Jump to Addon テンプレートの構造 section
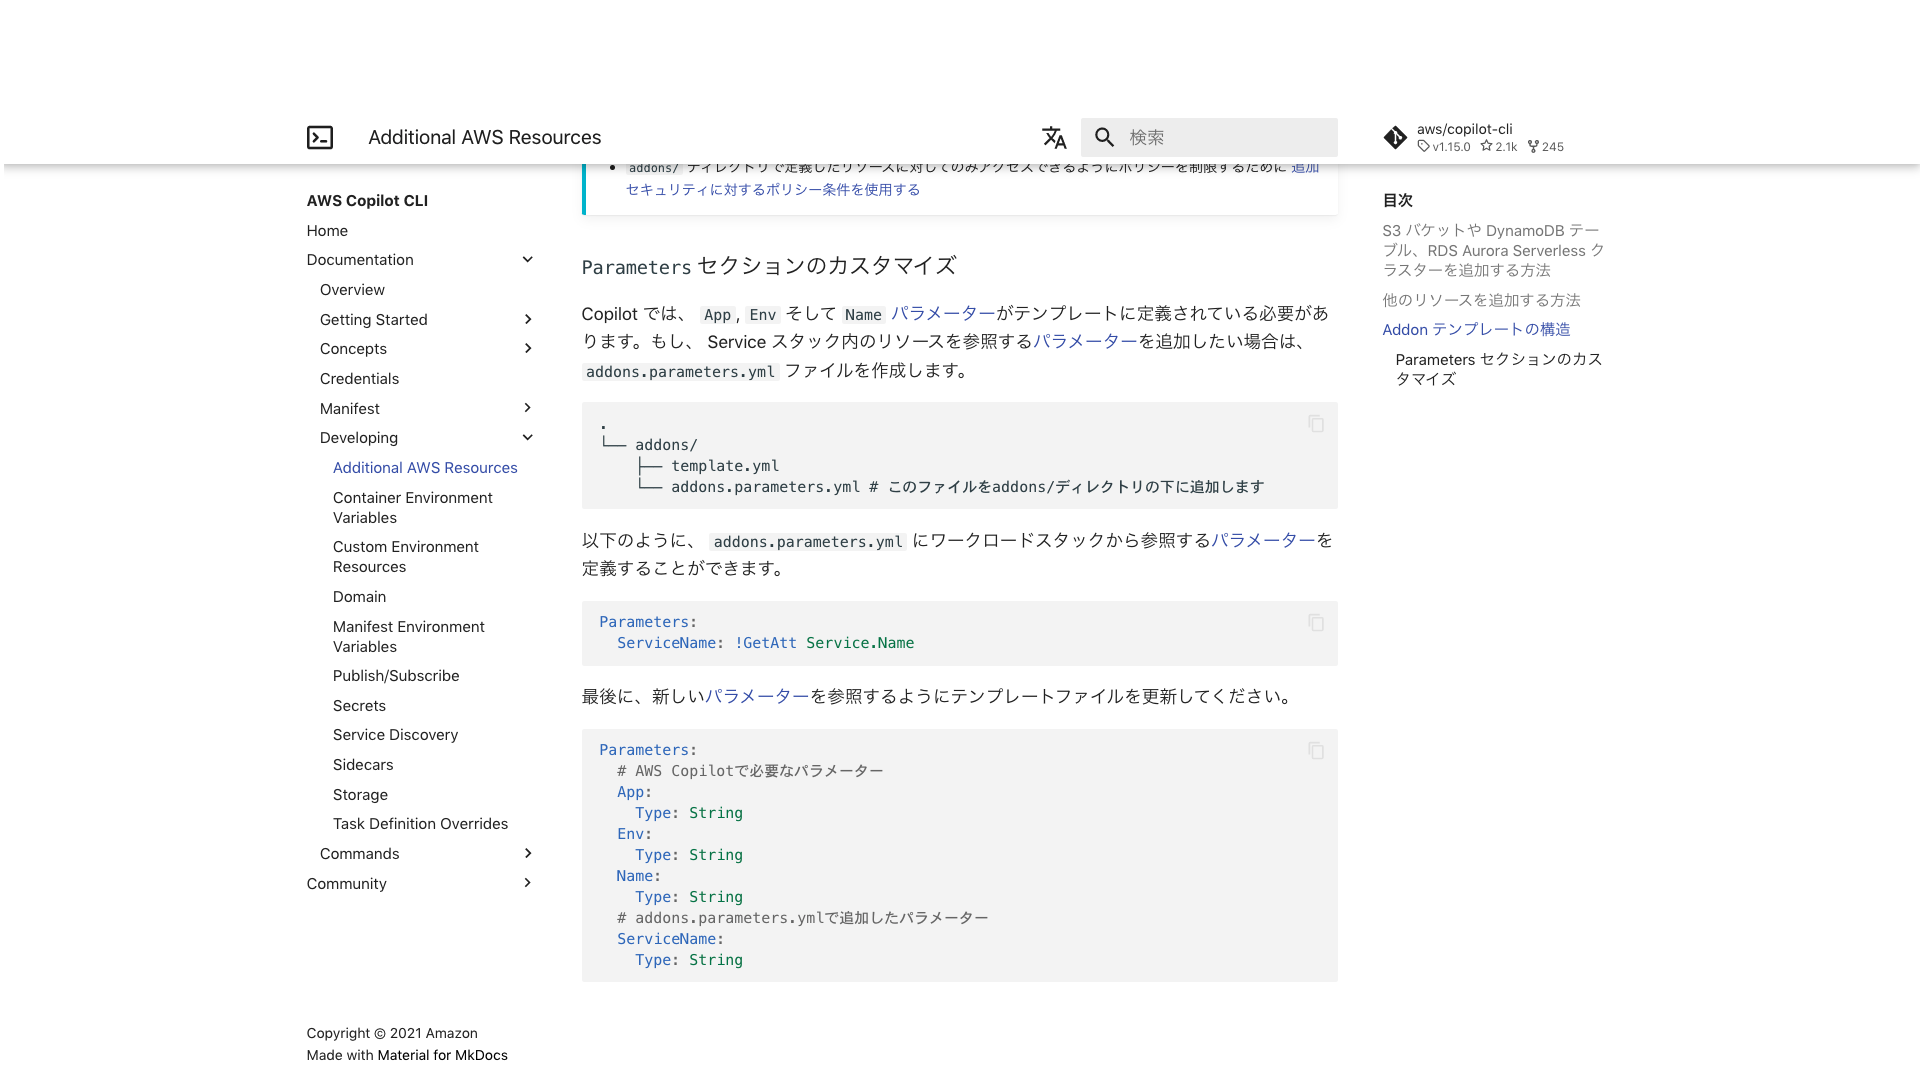The width and height of the screenshot is (1920, 1080). click(1476, 330)
